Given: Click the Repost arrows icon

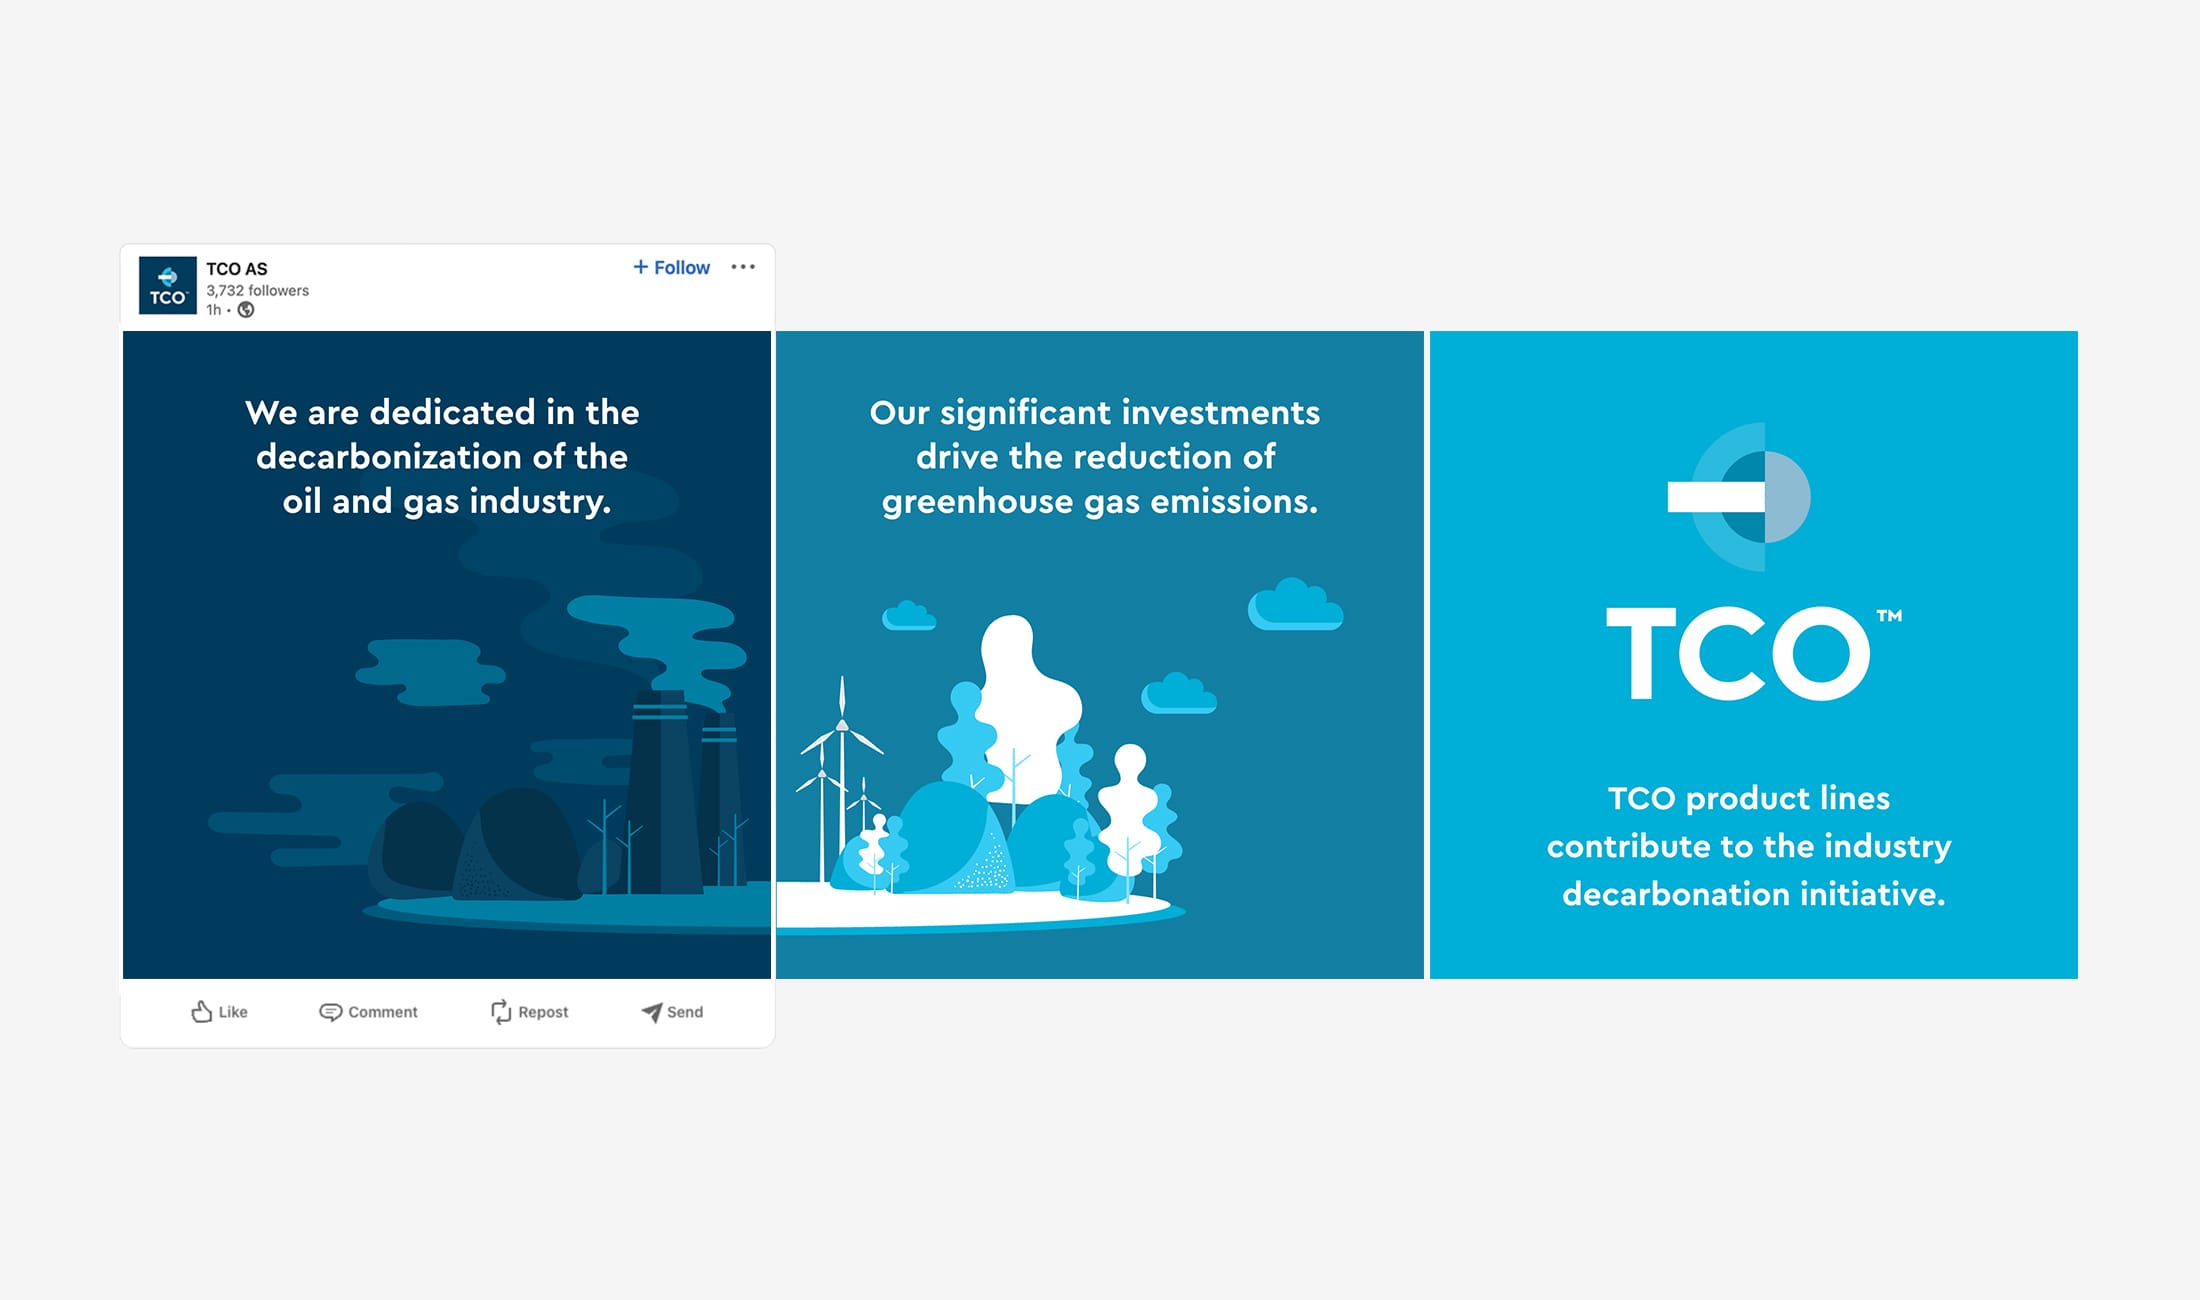Looking at the screenshot, I should (501, 1012).
